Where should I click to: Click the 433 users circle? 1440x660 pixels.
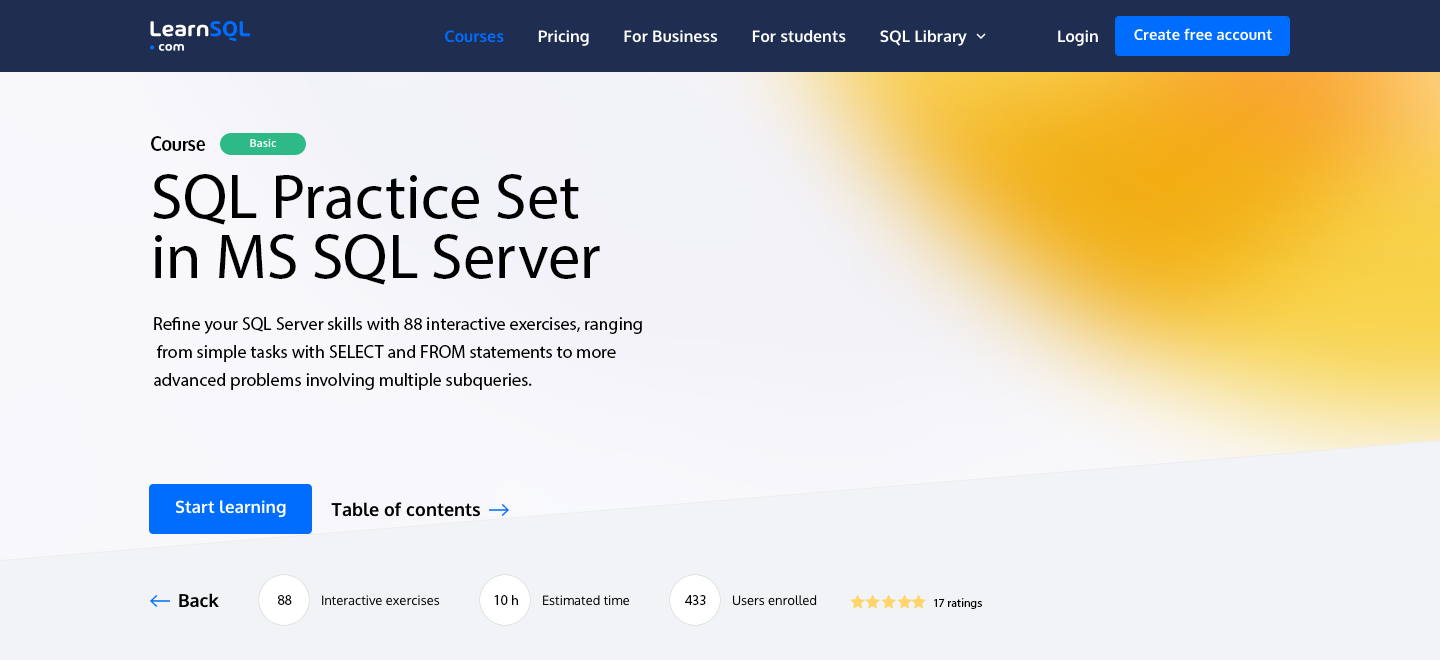click(x=695, y=600)
